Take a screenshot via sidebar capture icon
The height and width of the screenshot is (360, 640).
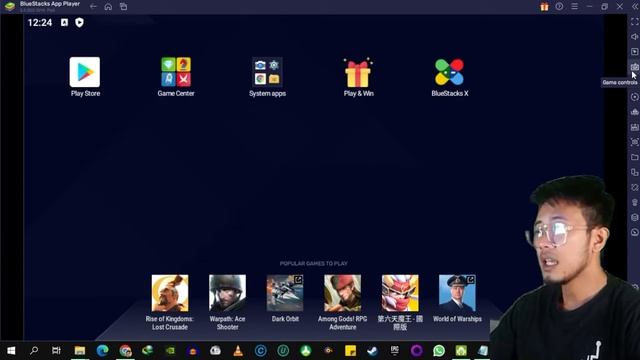tap(634, 142)
